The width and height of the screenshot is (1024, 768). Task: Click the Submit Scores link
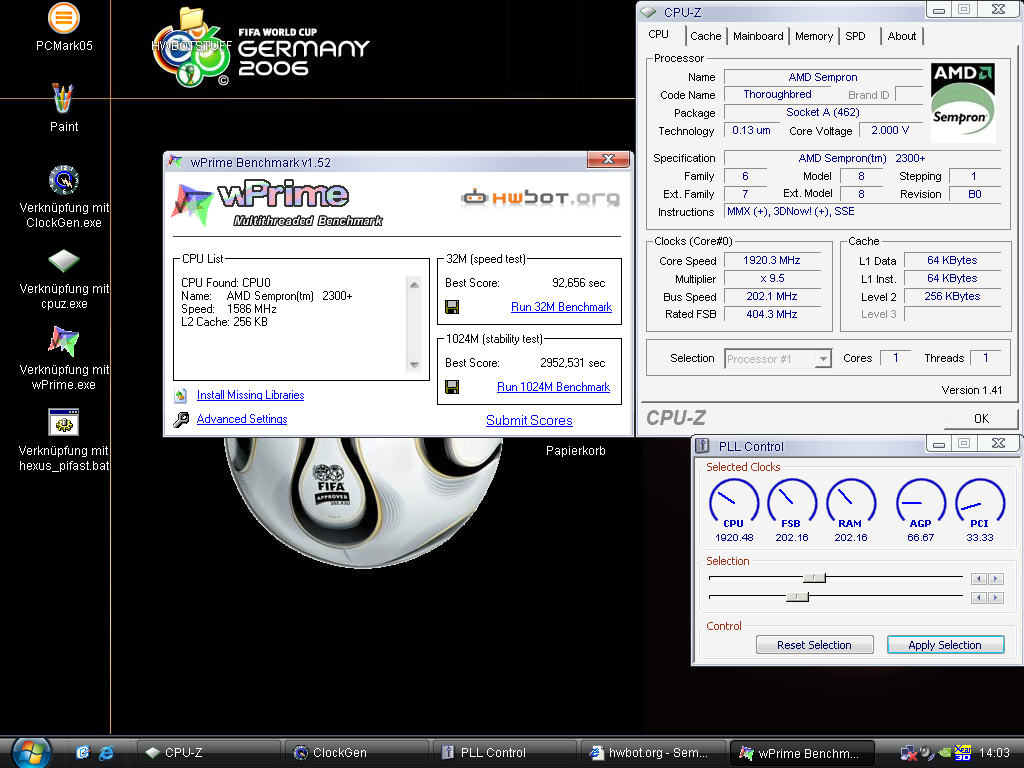pos(529,421)
